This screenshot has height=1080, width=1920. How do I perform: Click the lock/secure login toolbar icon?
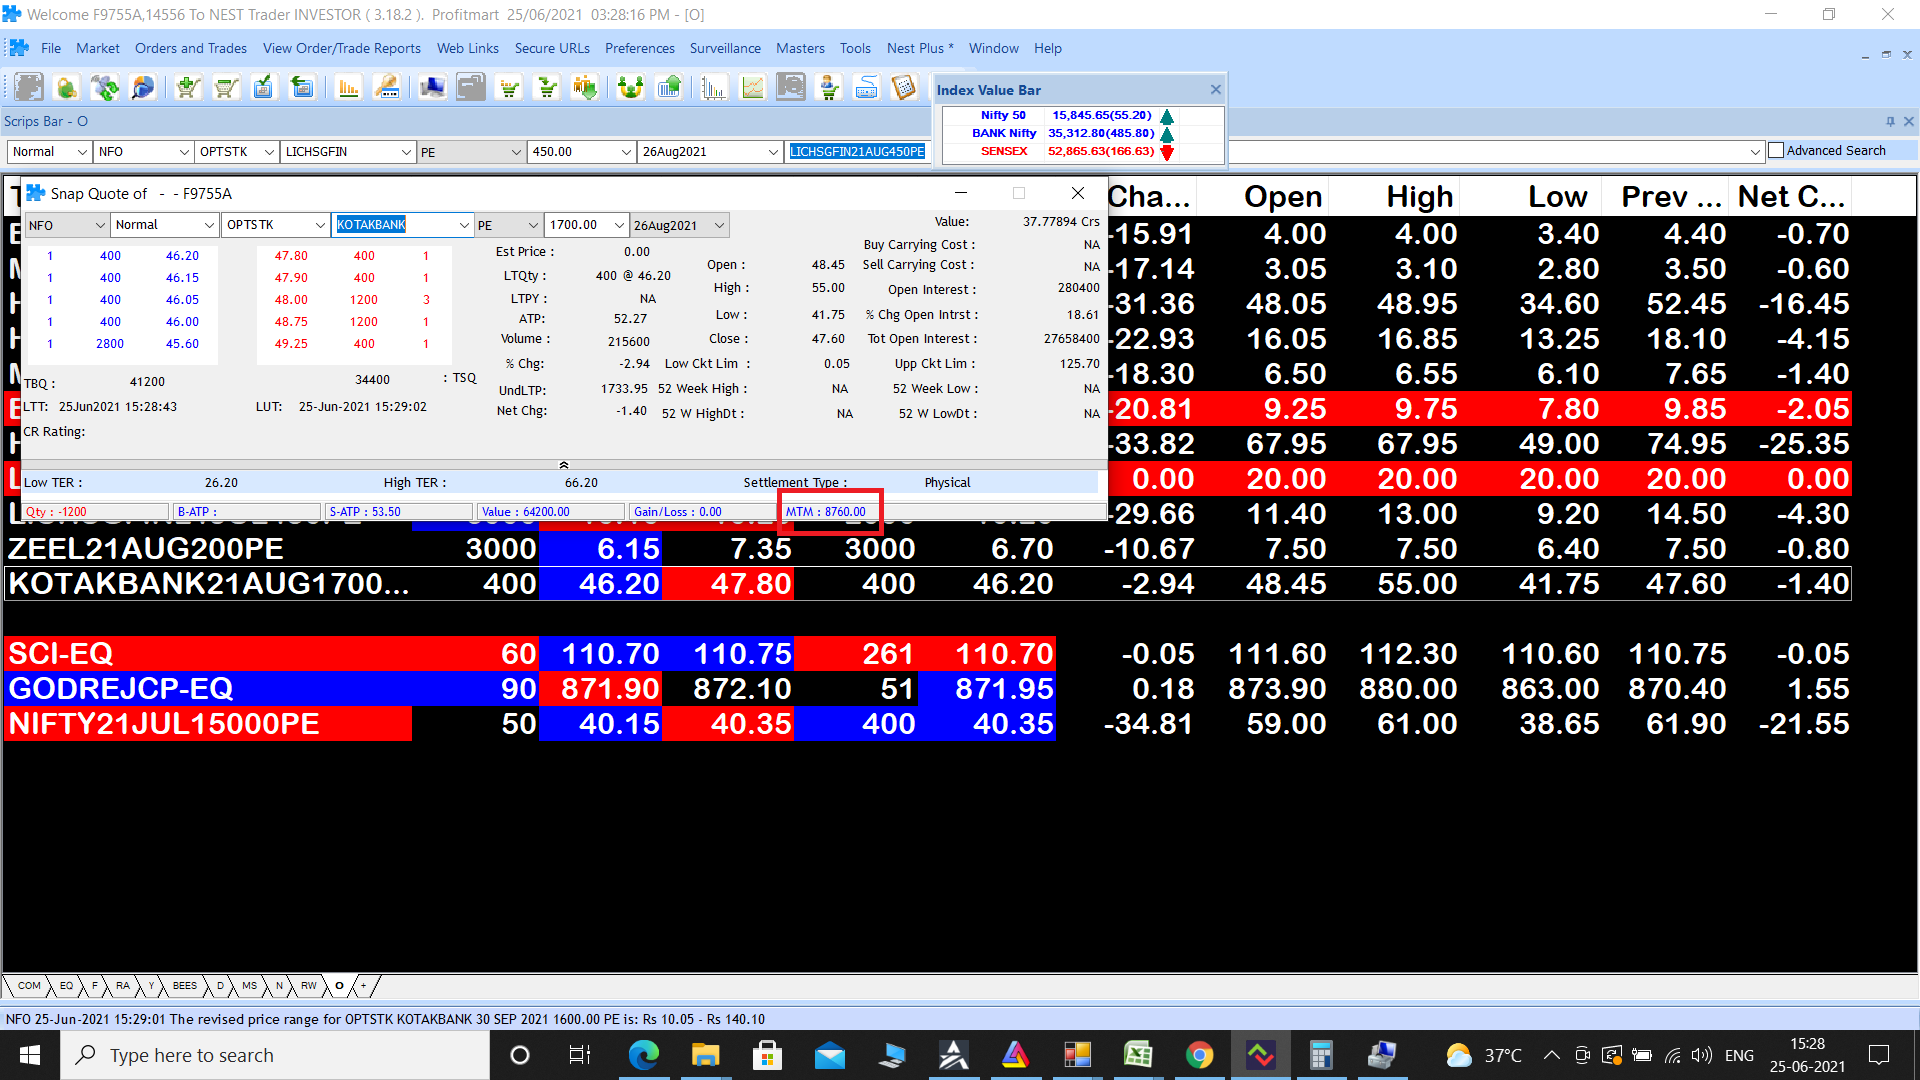(66, 88)
